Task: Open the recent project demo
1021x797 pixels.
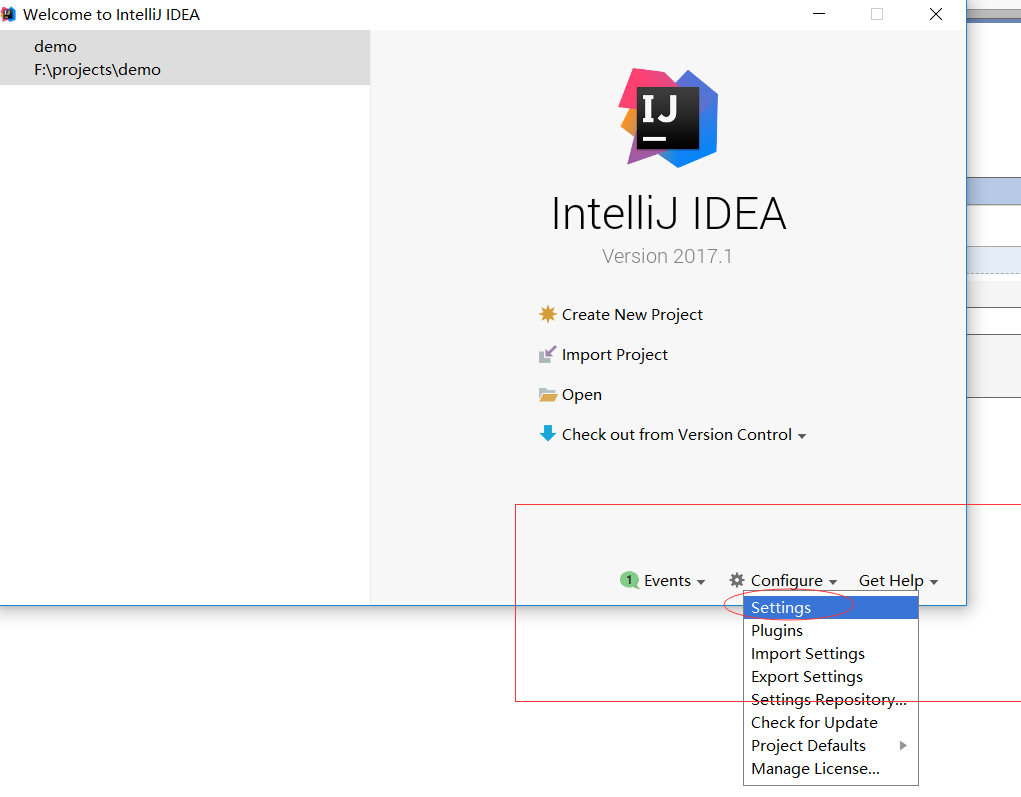Action: click(x=185, y=57)
